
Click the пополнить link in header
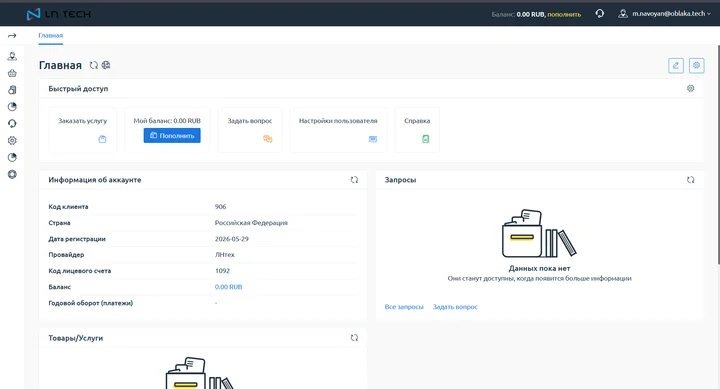(x=564, y=14)
